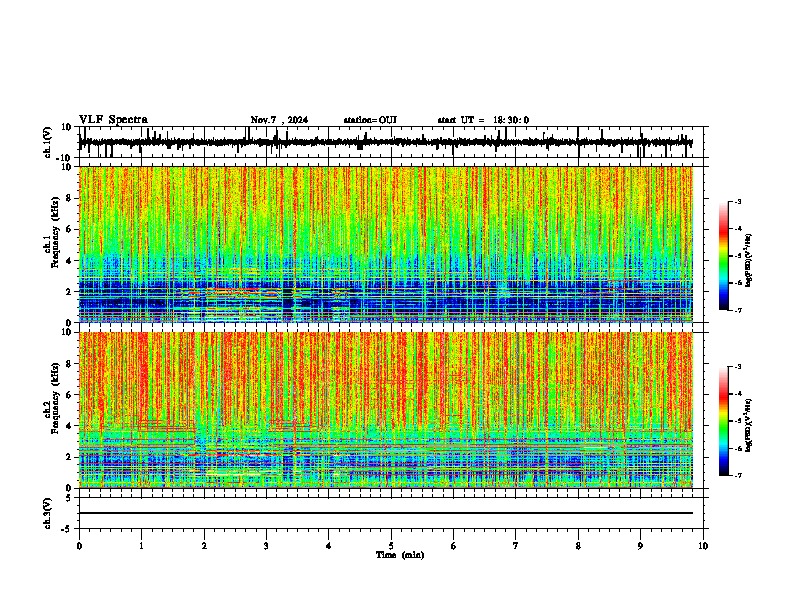Viewport: 792px width, 612px height.
Task: Click the ch.1 color scale units label
Action: (x=750, y=261)
